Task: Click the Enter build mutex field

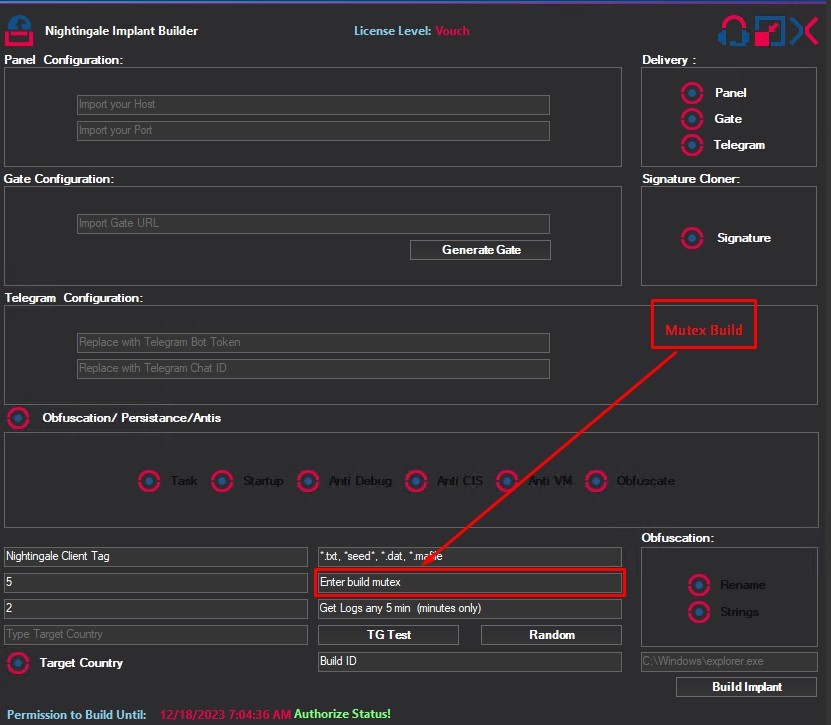Action: [x=470, y=582]
